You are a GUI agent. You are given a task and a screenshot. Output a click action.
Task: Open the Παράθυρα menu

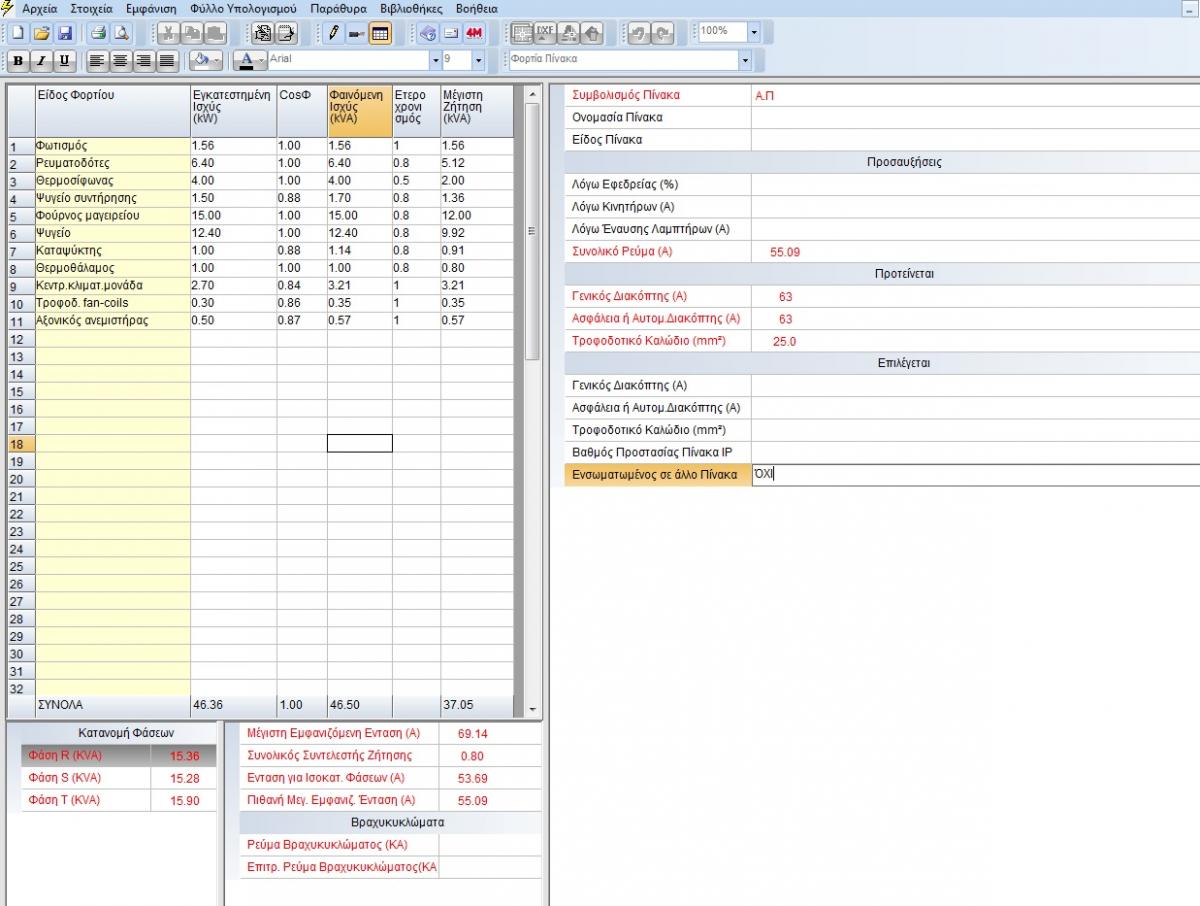[339, 8]
